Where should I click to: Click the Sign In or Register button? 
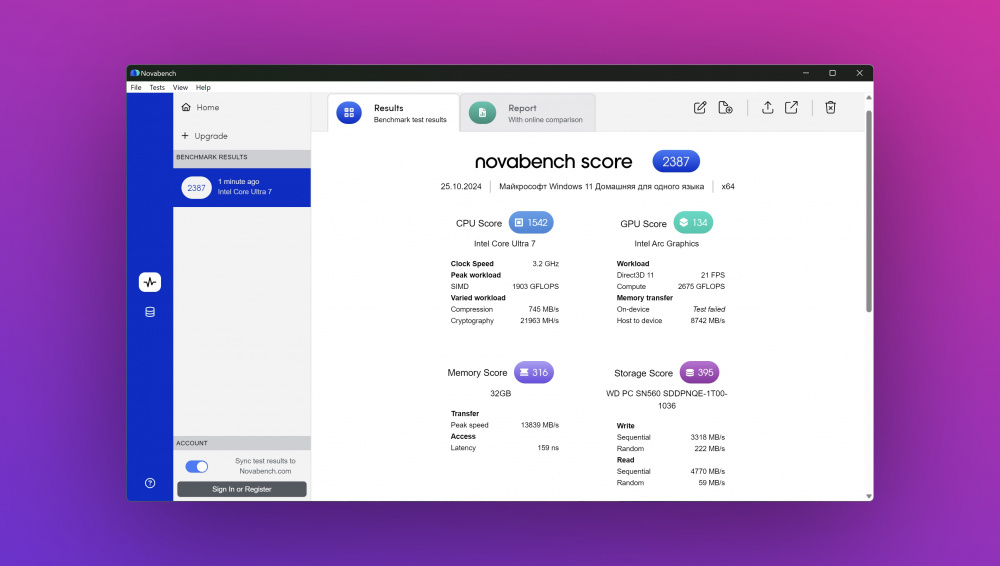tap(242, 489)
